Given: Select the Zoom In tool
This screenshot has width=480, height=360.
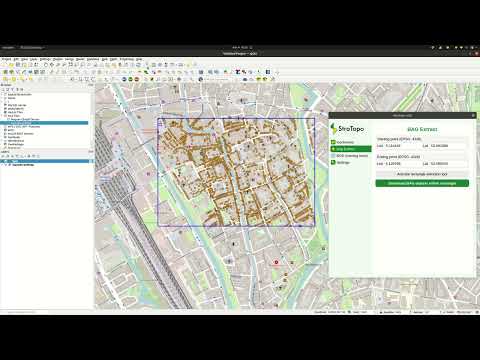Looking at the screenshot, I should tap(58, 65).
